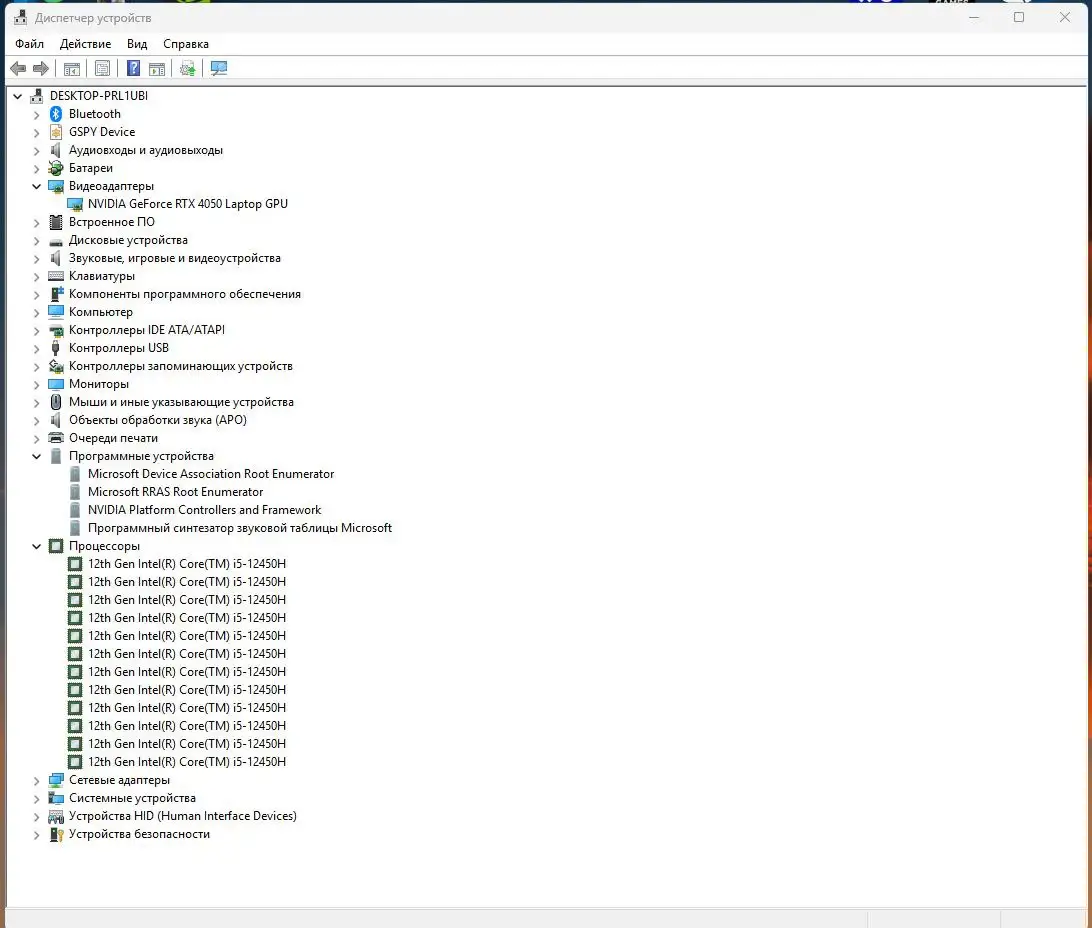The image size is (1092, 928).
Task: Click the Forward arrow toolbar icon
Action: (41, 69)
